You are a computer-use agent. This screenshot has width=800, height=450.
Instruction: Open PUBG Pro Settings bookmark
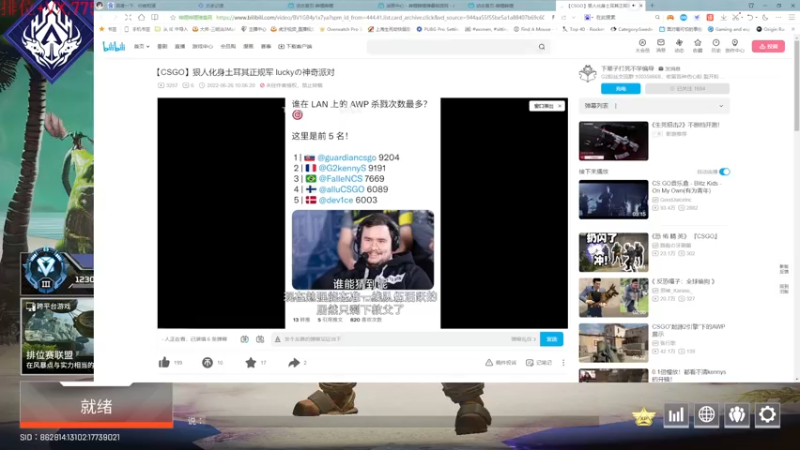tap(437, 29)
